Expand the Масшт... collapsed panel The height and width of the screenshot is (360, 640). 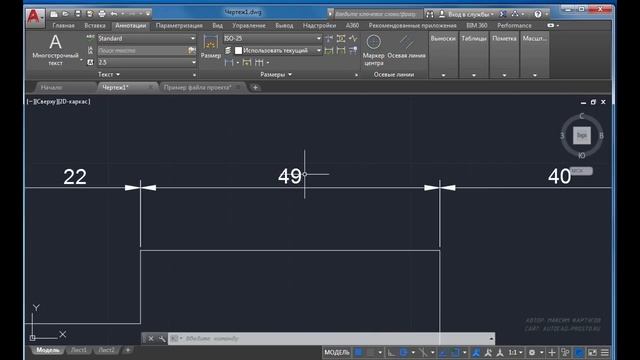(535, 56)
